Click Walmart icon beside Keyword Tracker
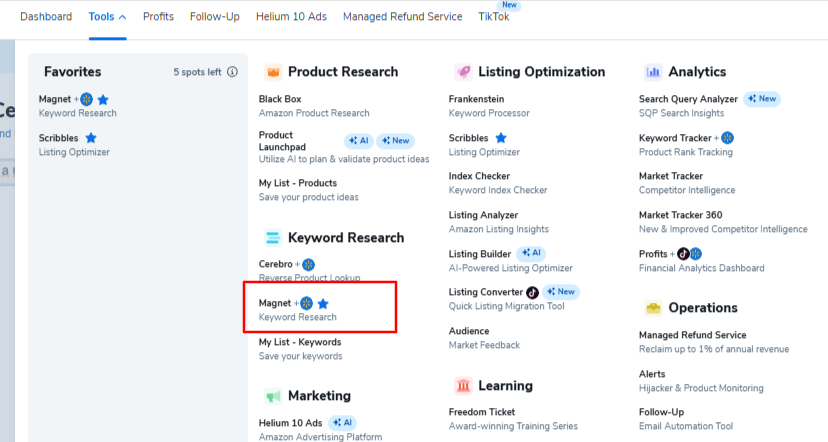828x442 pixels. [x=727, y=138]
